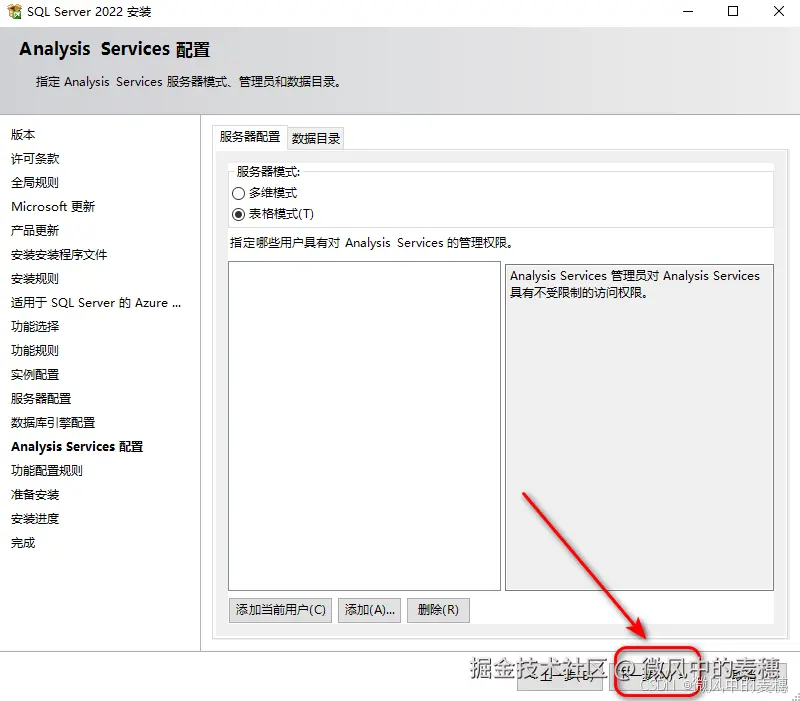Click the bold Analysis Services 配置 sidebar step
Image resolution: width=800 pixels, height=701 pixels.
point(77,446)
